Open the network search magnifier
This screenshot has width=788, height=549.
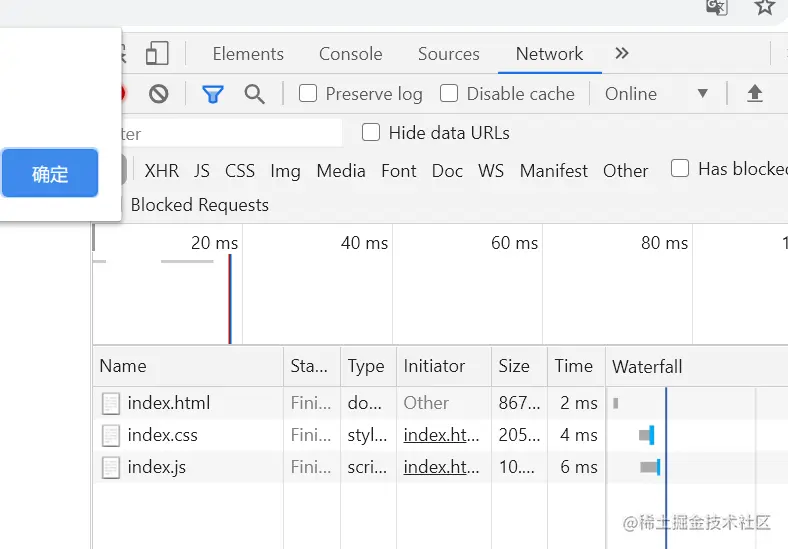[x=255, y=94]
